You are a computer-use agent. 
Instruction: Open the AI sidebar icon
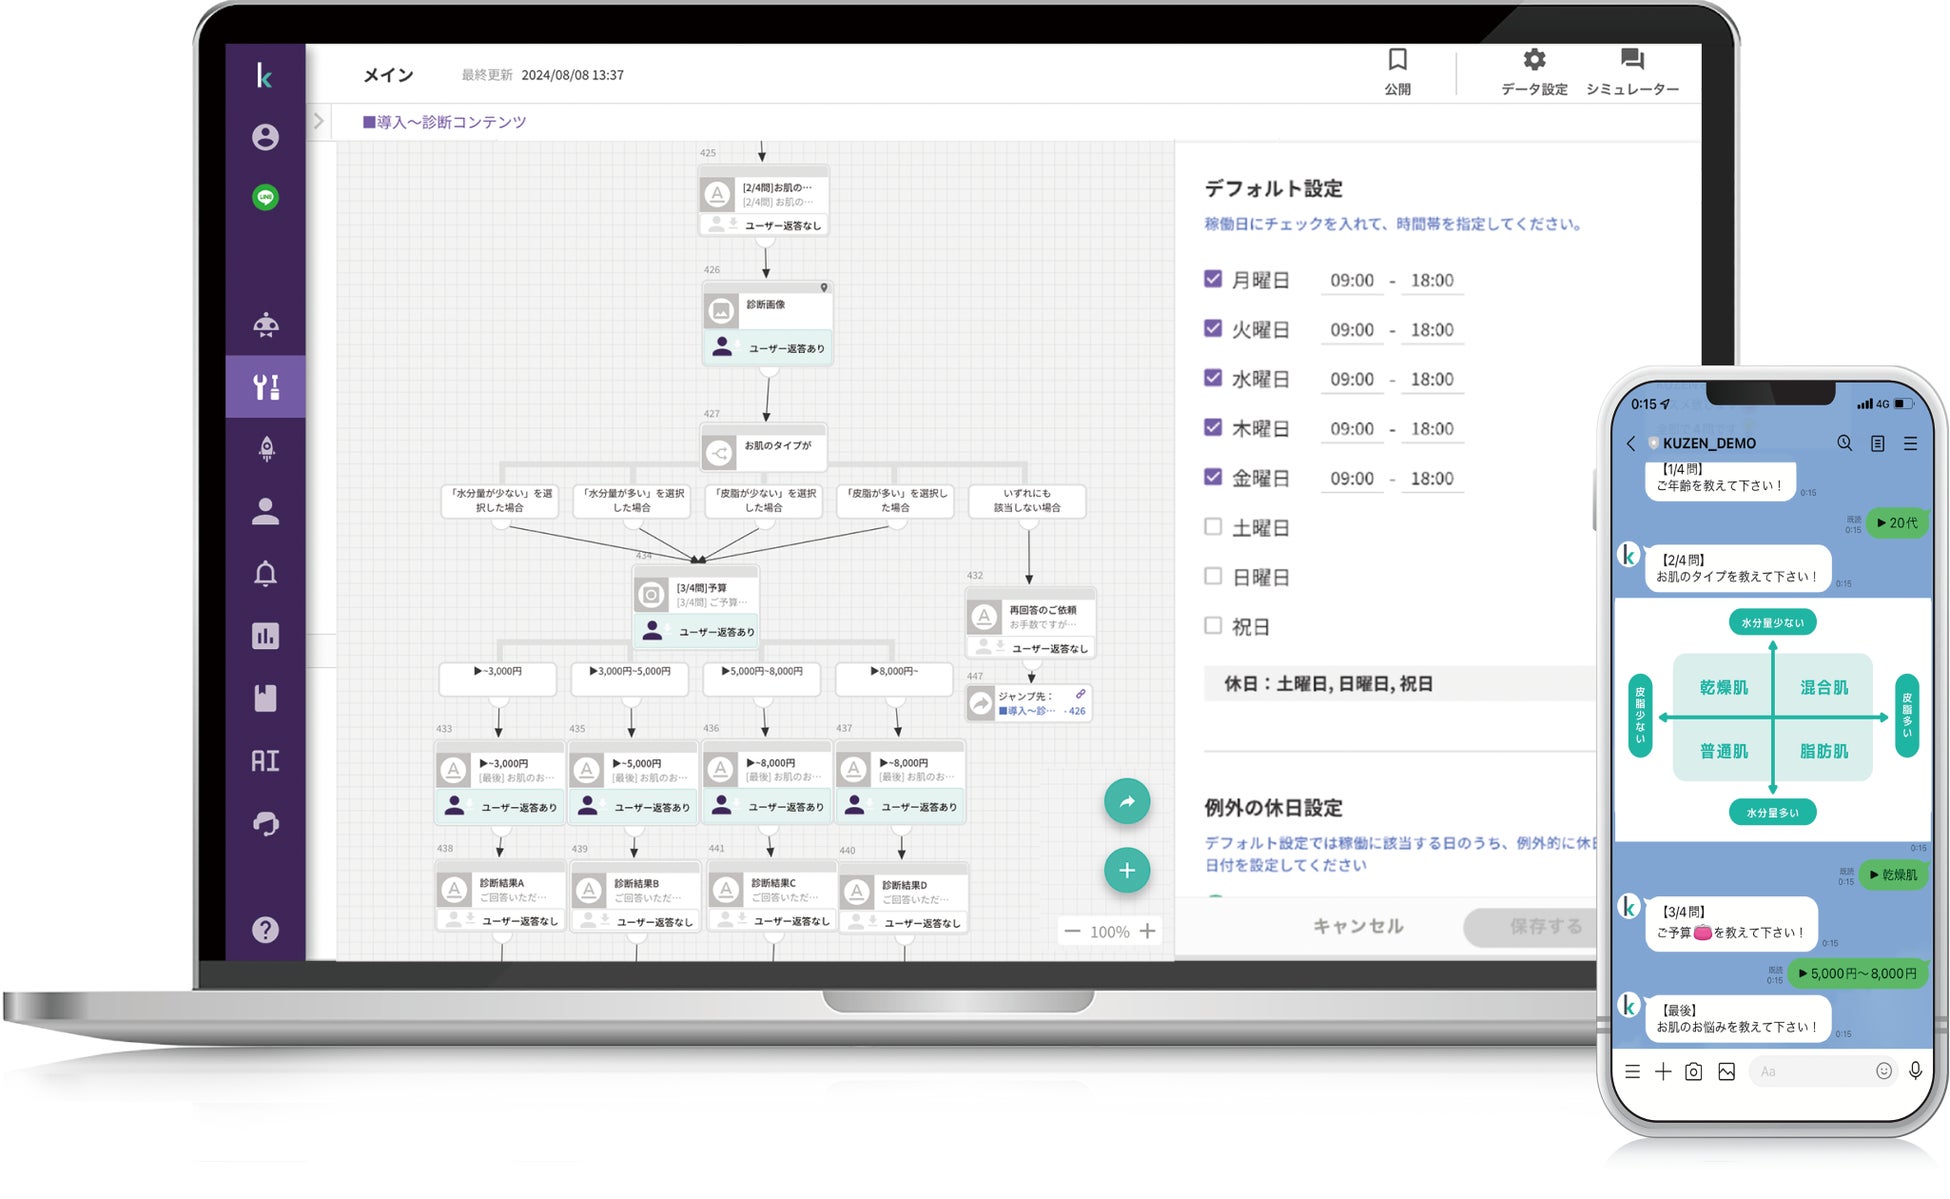[265, 761]
